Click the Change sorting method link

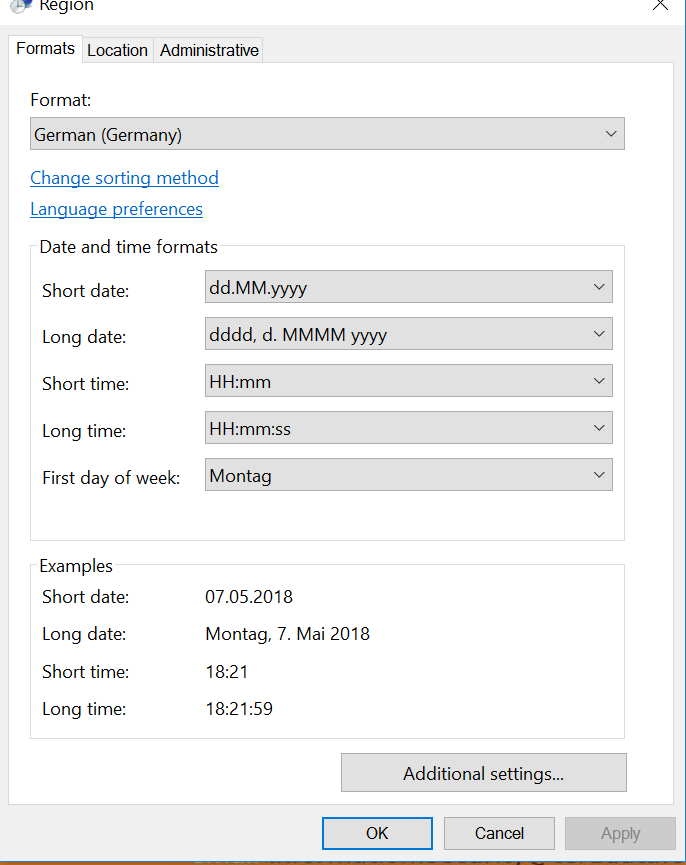pyautogui.click(x=124, y=178)
